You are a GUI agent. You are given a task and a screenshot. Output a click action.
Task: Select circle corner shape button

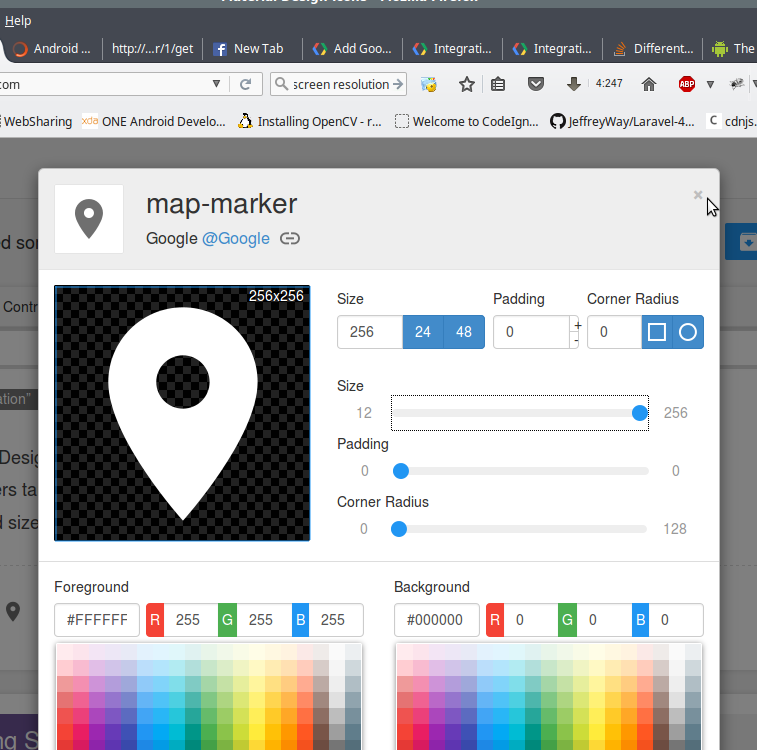(688, 332)
